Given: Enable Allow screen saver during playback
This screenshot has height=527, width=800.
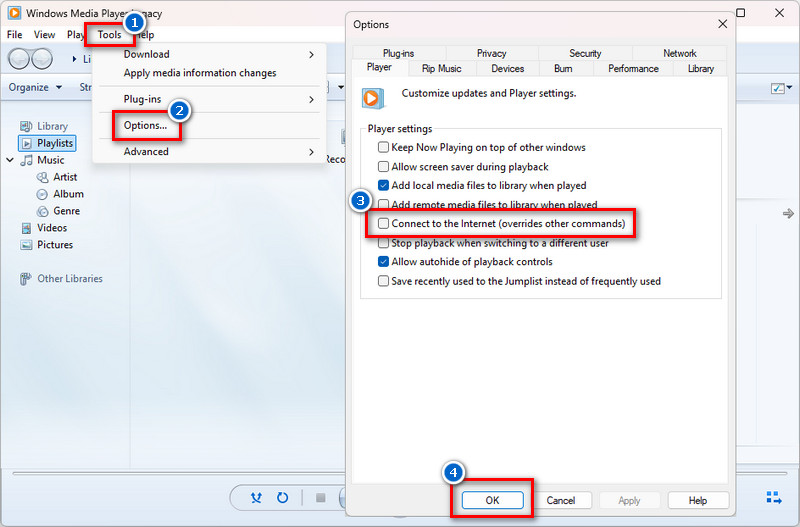Looking at the screenshot, I should pos(383,166).
